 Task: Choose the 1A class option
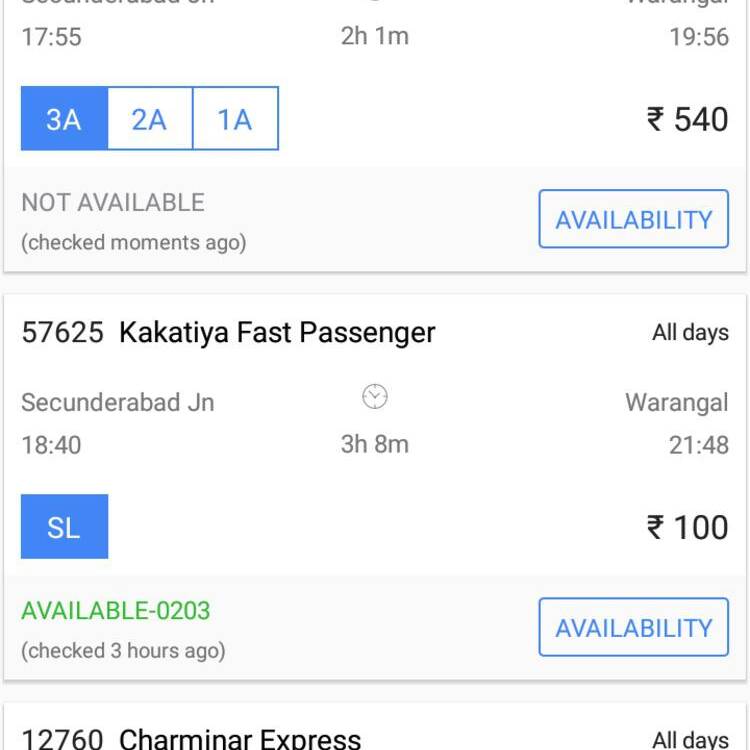click(x=235, y=119)
